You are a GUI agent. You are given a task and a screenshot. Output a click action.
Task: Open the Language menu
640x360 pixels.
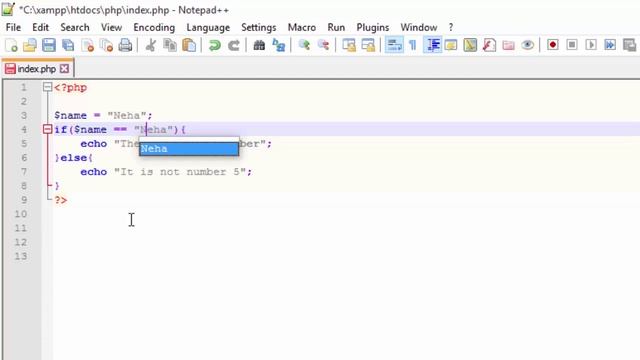(208, 27)
